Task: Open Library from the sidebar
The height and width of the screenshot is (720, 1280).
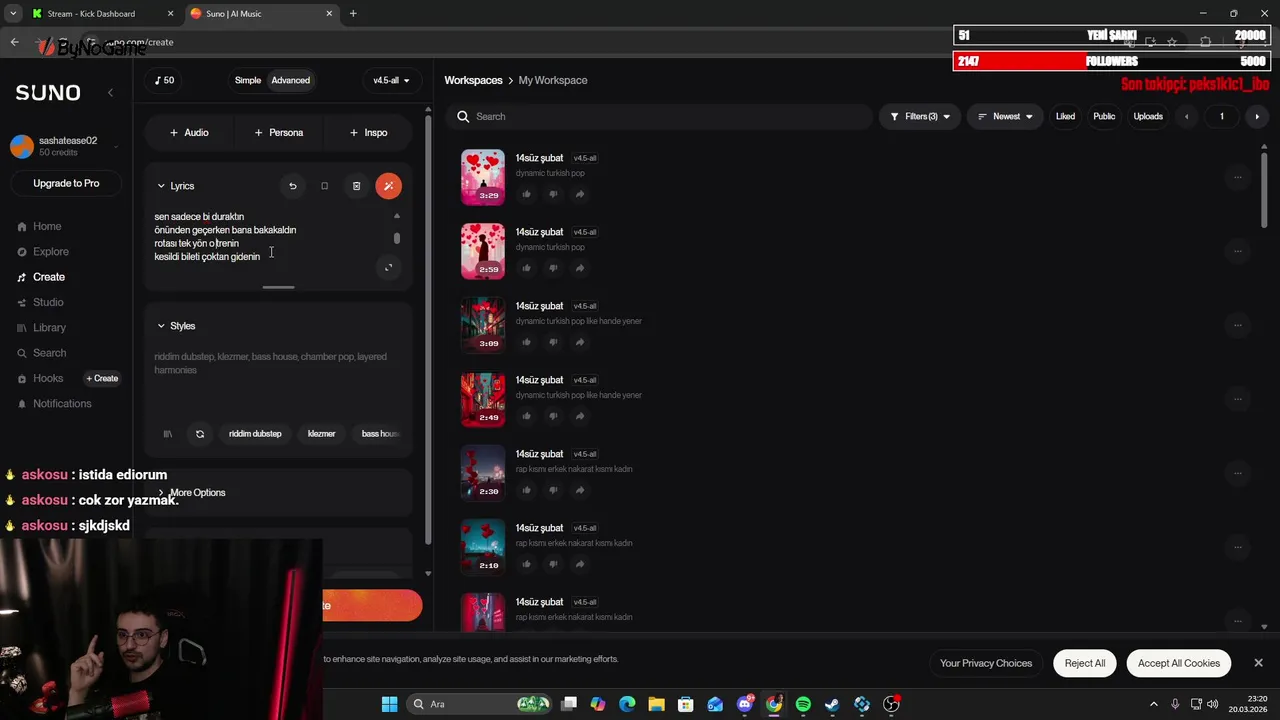Action: (42, 328)
